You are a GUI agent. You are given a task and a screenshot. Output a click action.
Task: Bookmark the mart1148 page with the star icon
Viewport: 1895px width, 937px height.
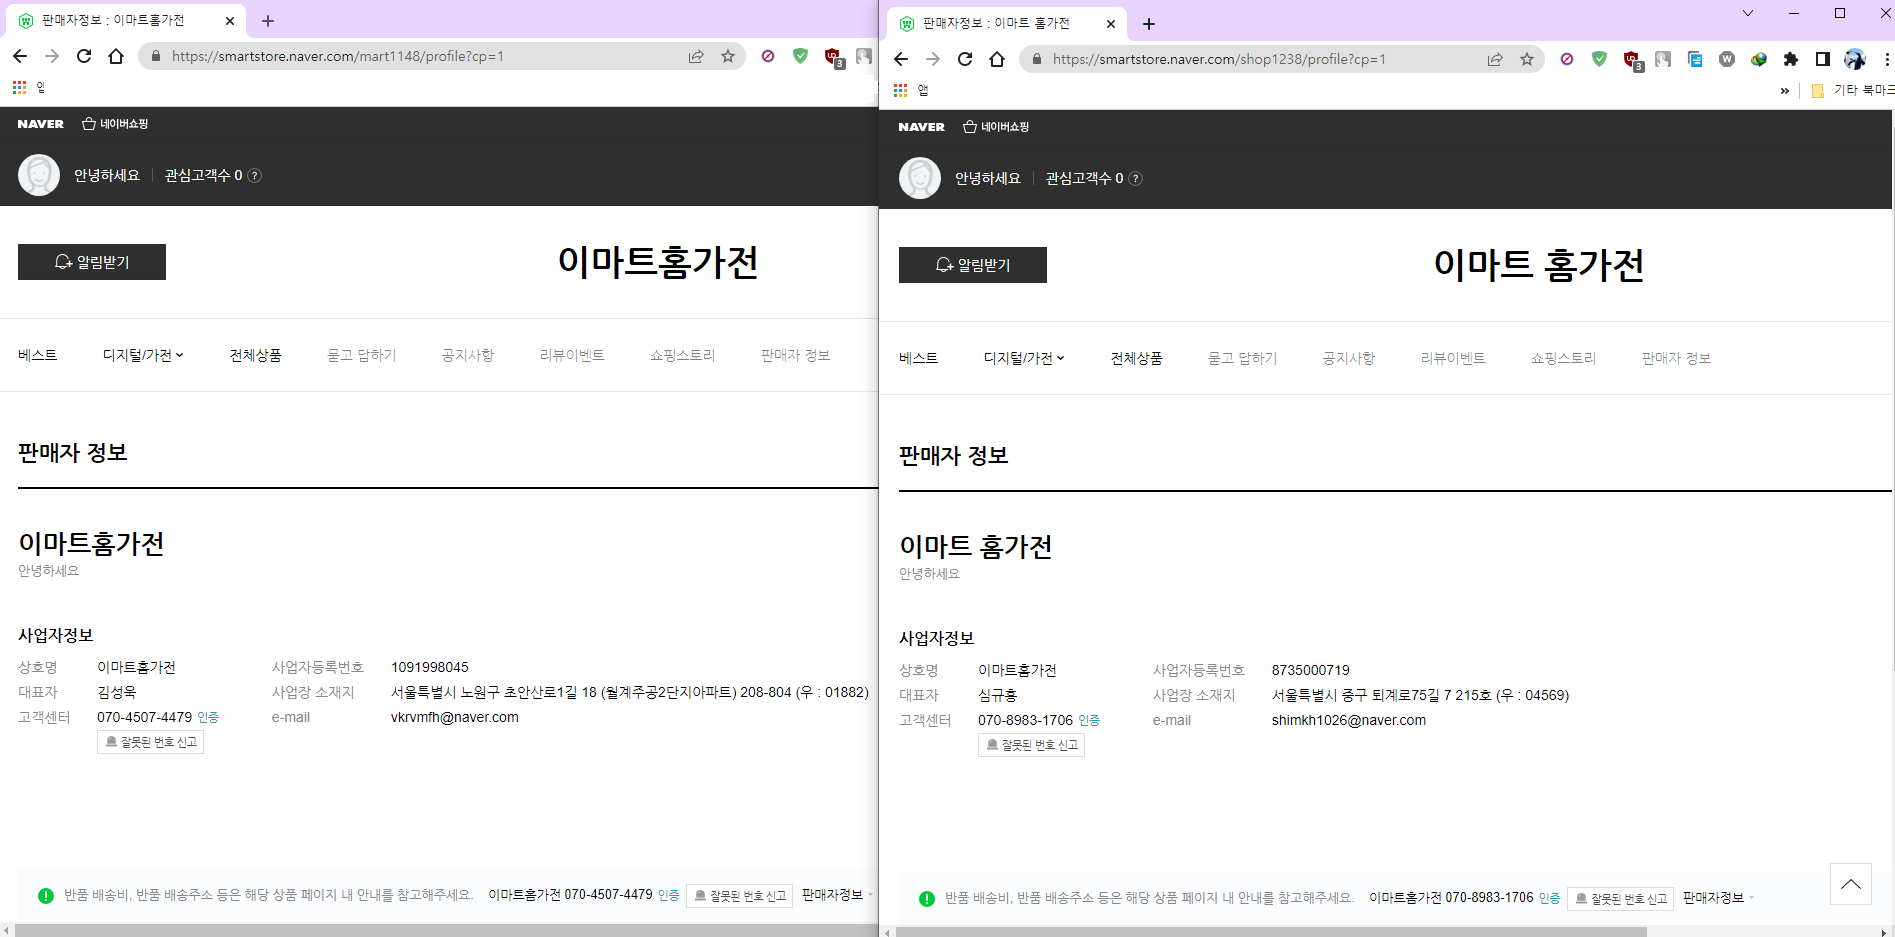(728, 56)
